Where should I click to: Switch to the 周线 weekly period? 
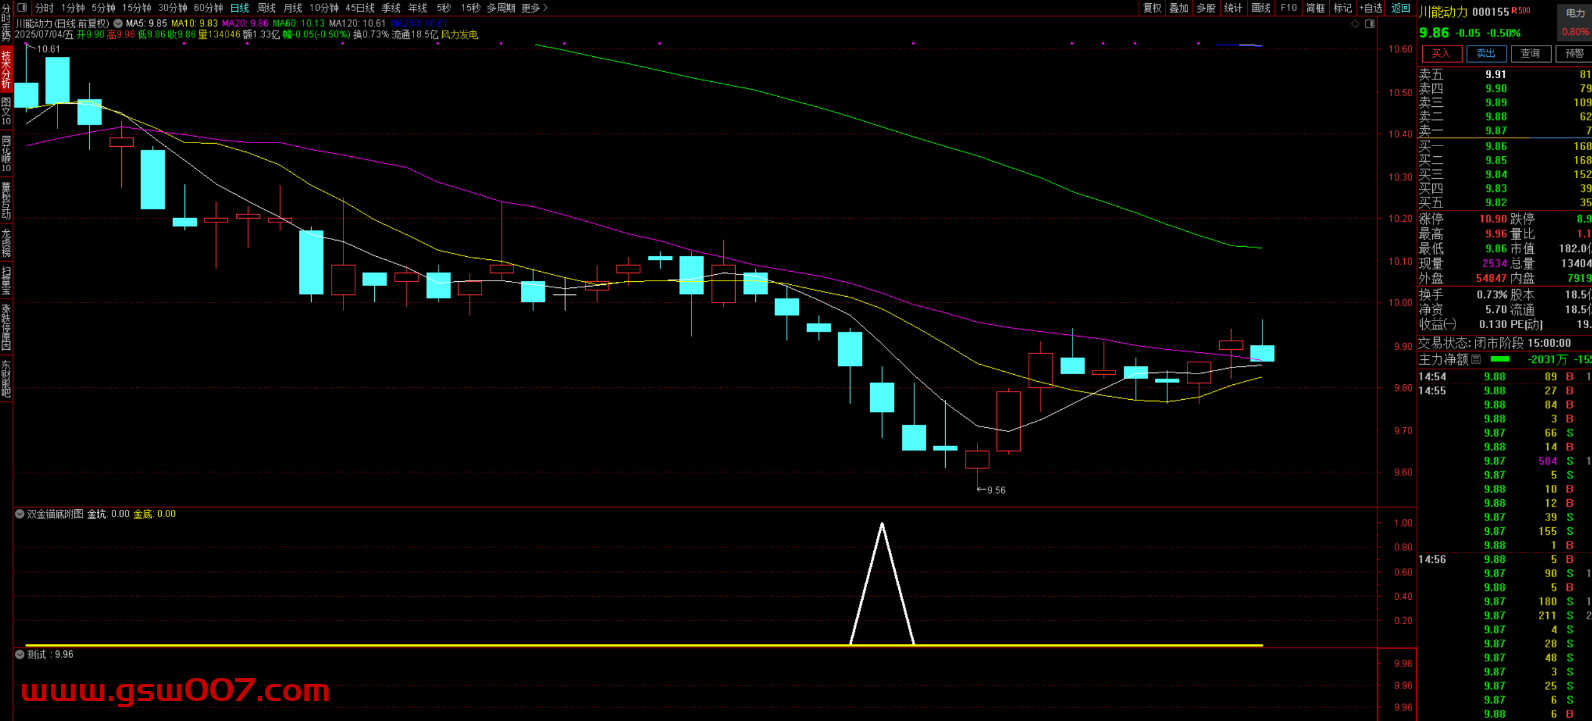click(x=266, y=8)
